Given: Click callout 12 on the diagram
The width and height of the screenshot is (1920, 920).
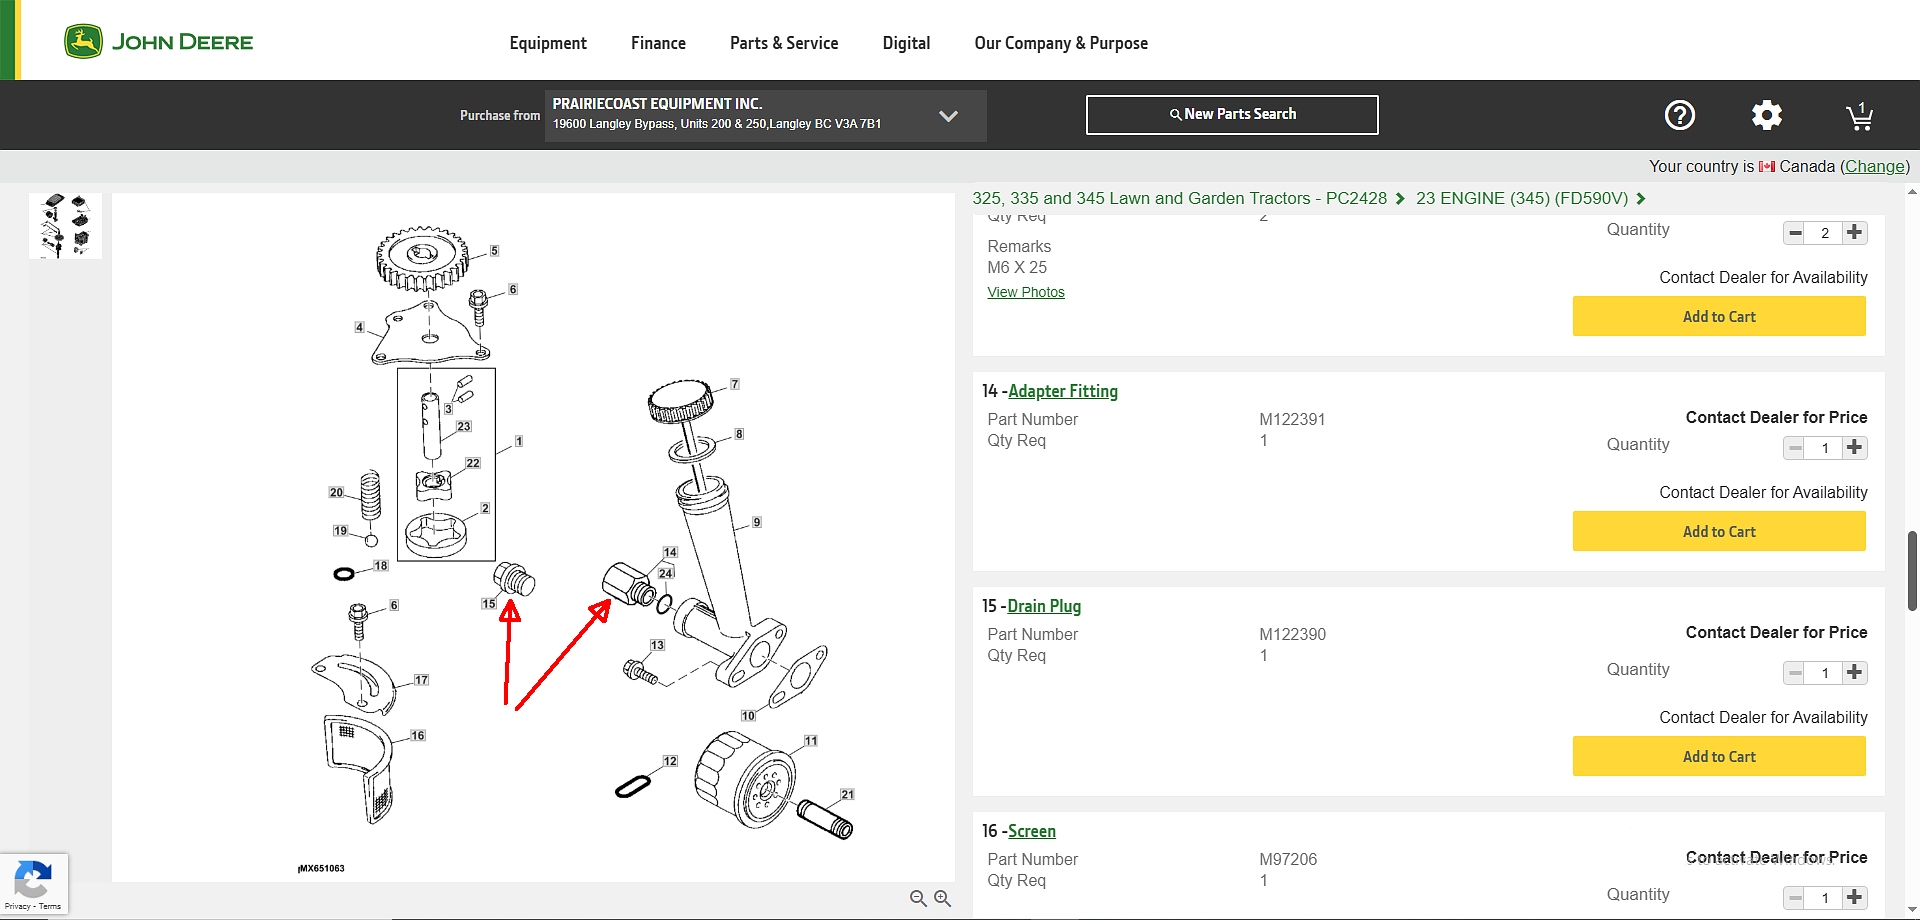Looking at the screenshot, I should [x=670, y=761].
